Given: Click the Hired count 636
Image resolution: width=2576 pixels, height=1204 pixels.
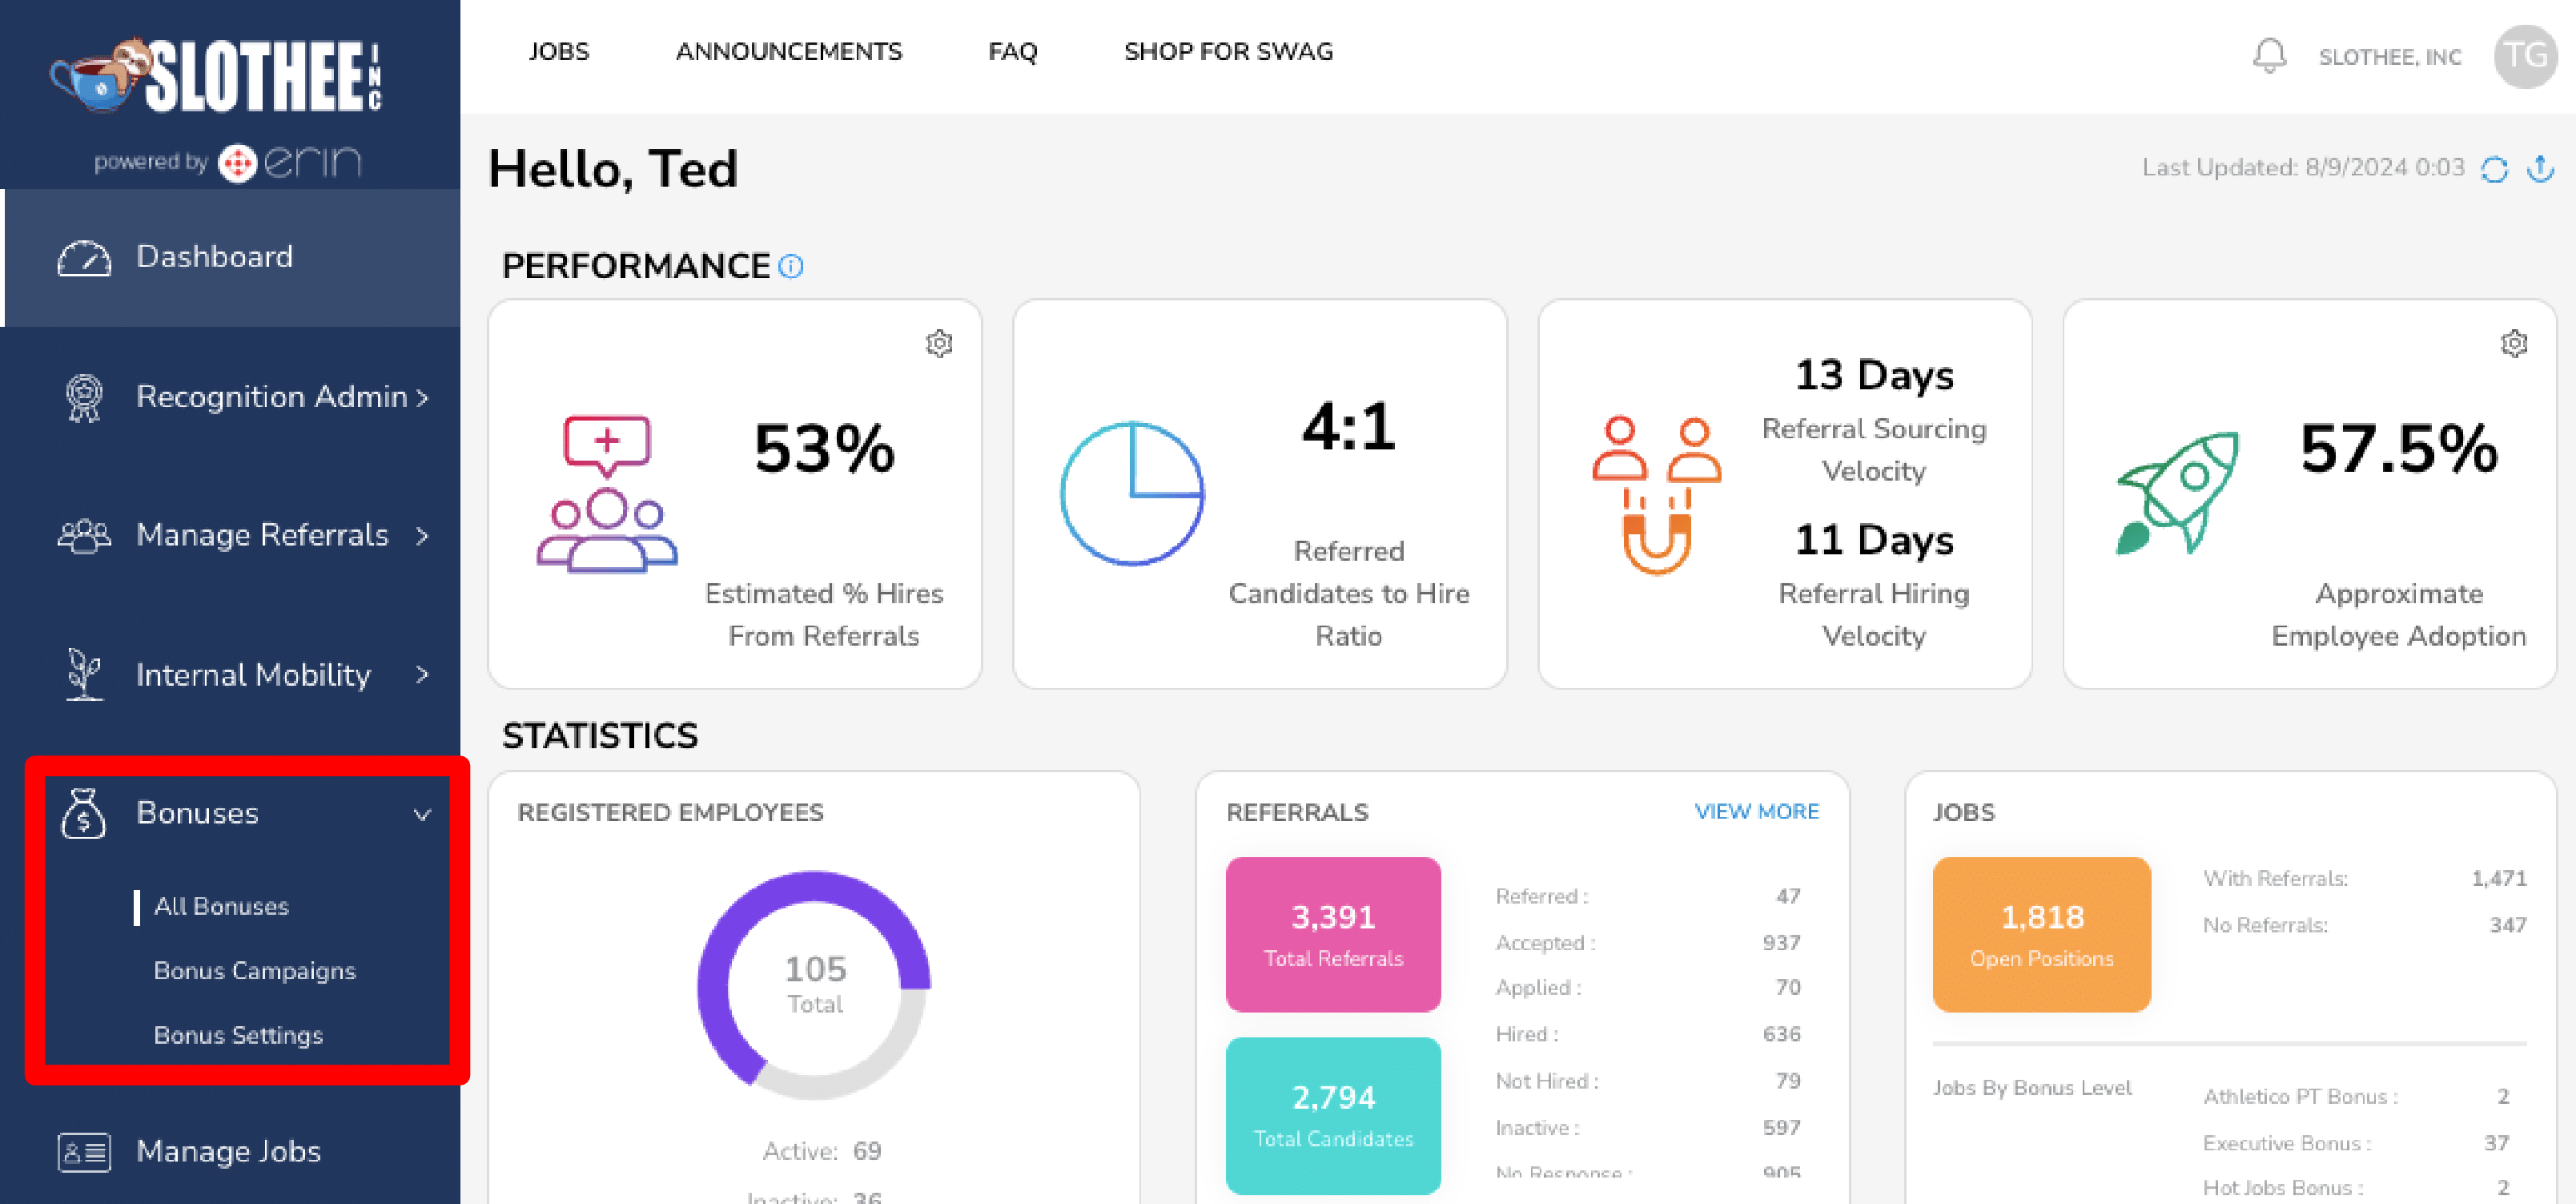Looking at the screenshot, I should [1781, 1034].
